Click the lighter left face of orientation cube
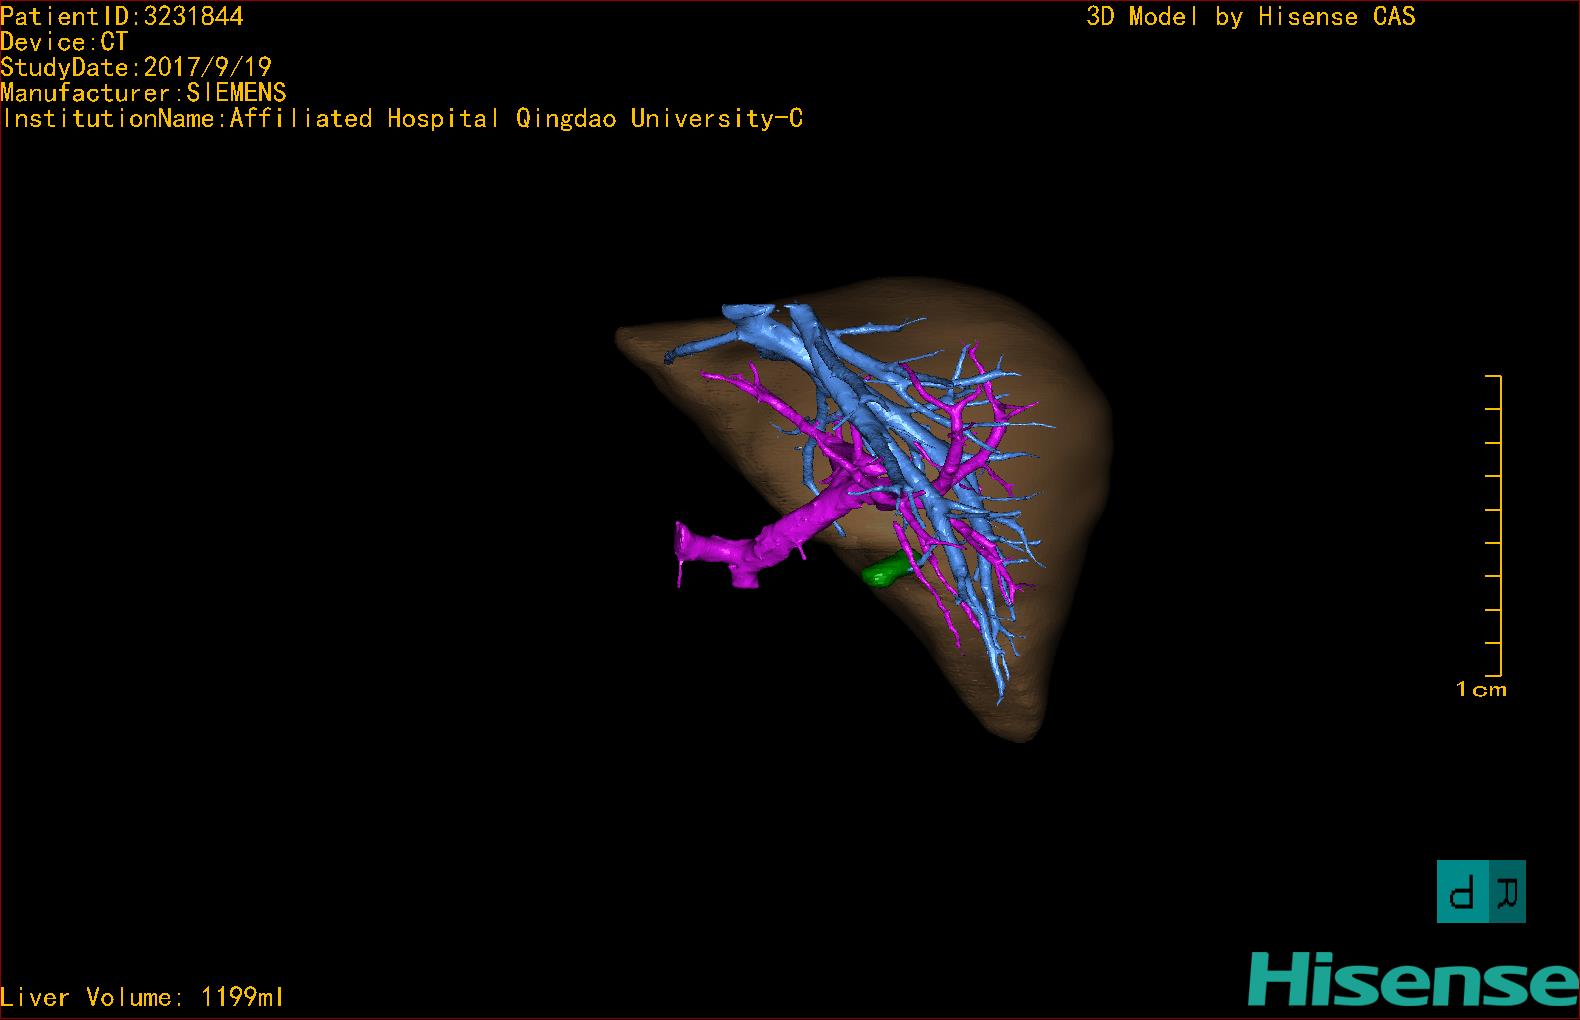The width and height of the screenshot is (1580, 1020). pos(1462,891)
